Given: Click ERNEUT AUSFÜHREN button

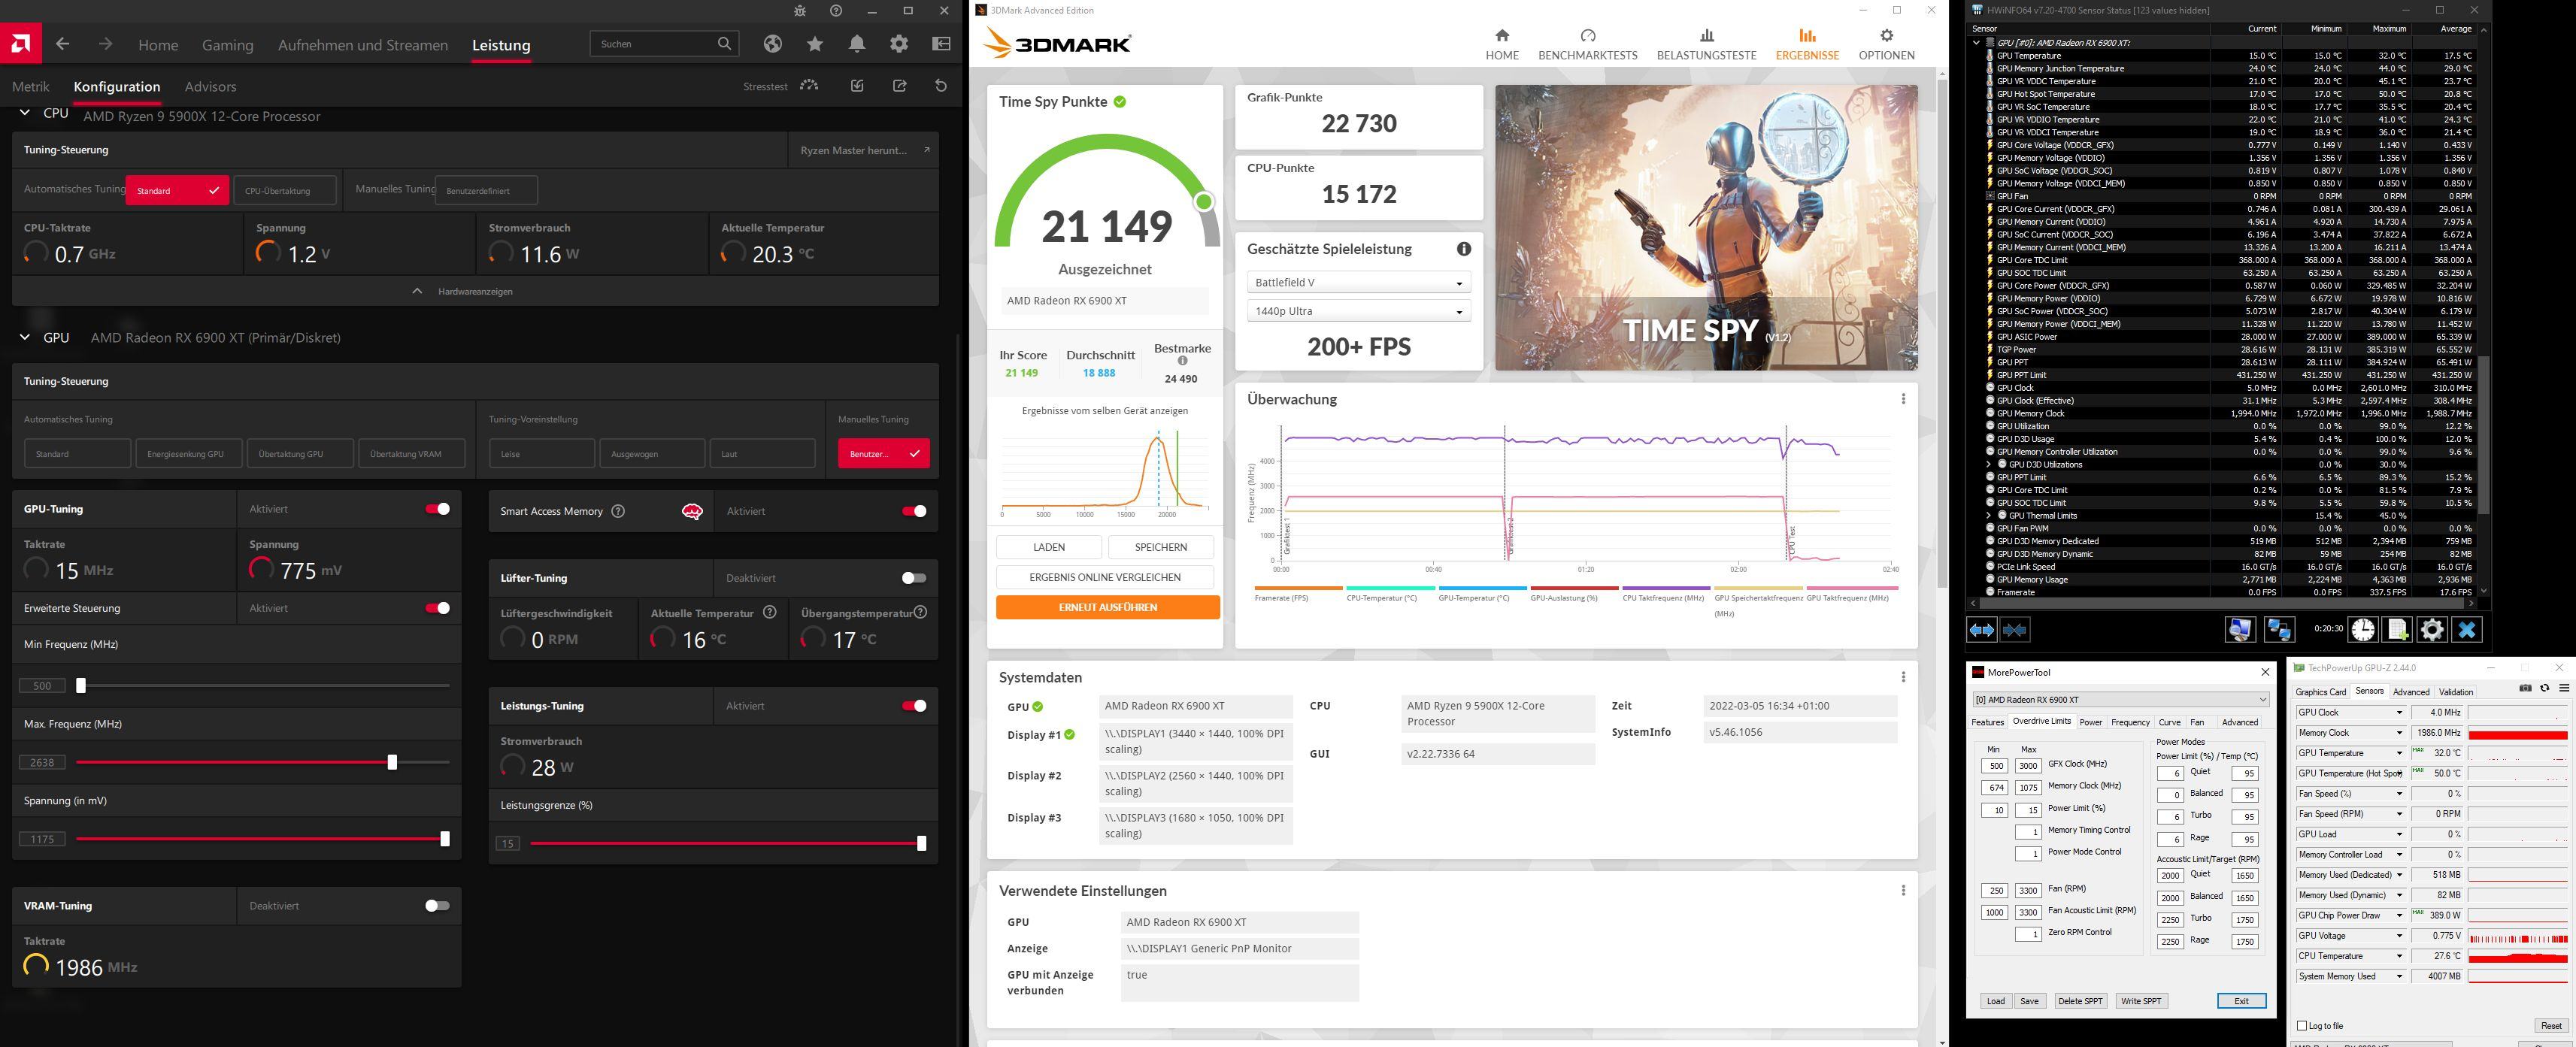Looking at the screenshot, I should pyautogui.click(x=1107, y=607).
